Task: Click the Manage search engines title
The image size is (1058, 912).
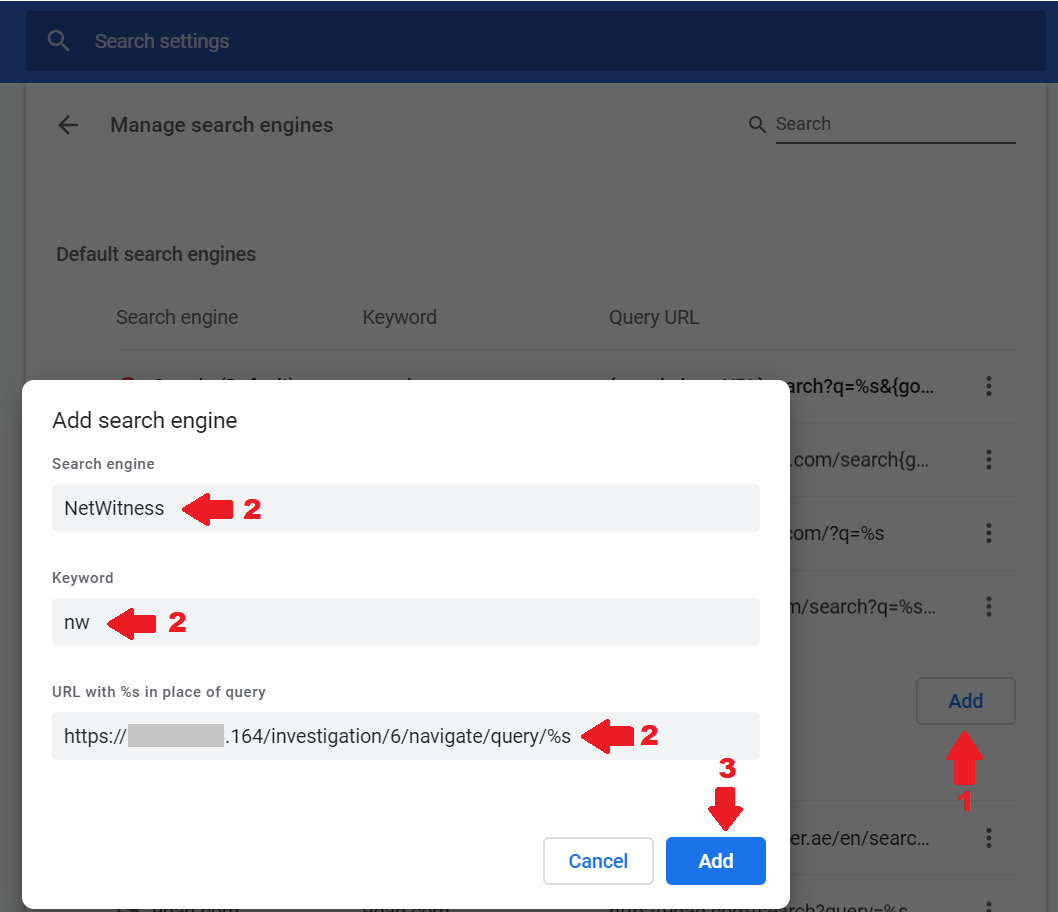Action: tap(221, 125)
